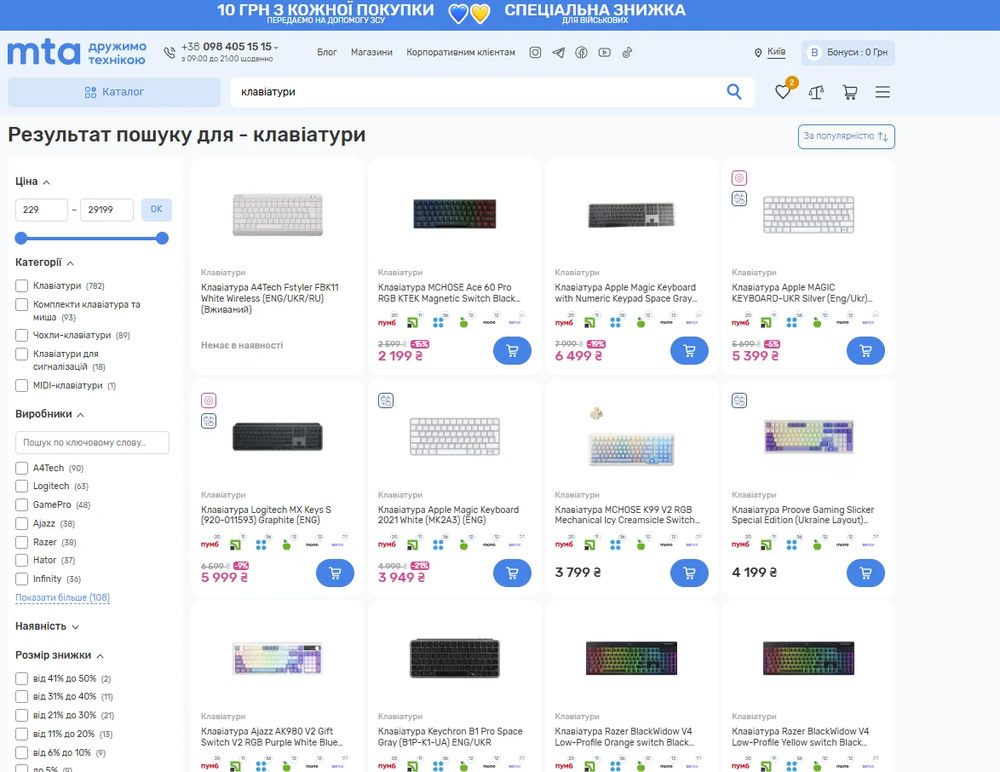This screenshot has width=1000, height=772.
Task: Open Корпоративним клієнтам menu item
Action: coord(460,52)
